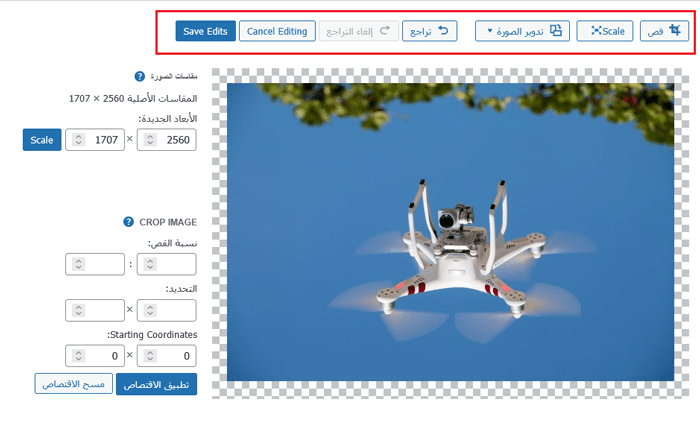Click the Save Edits button
The image size is (700, 427).
coord(205,31)
